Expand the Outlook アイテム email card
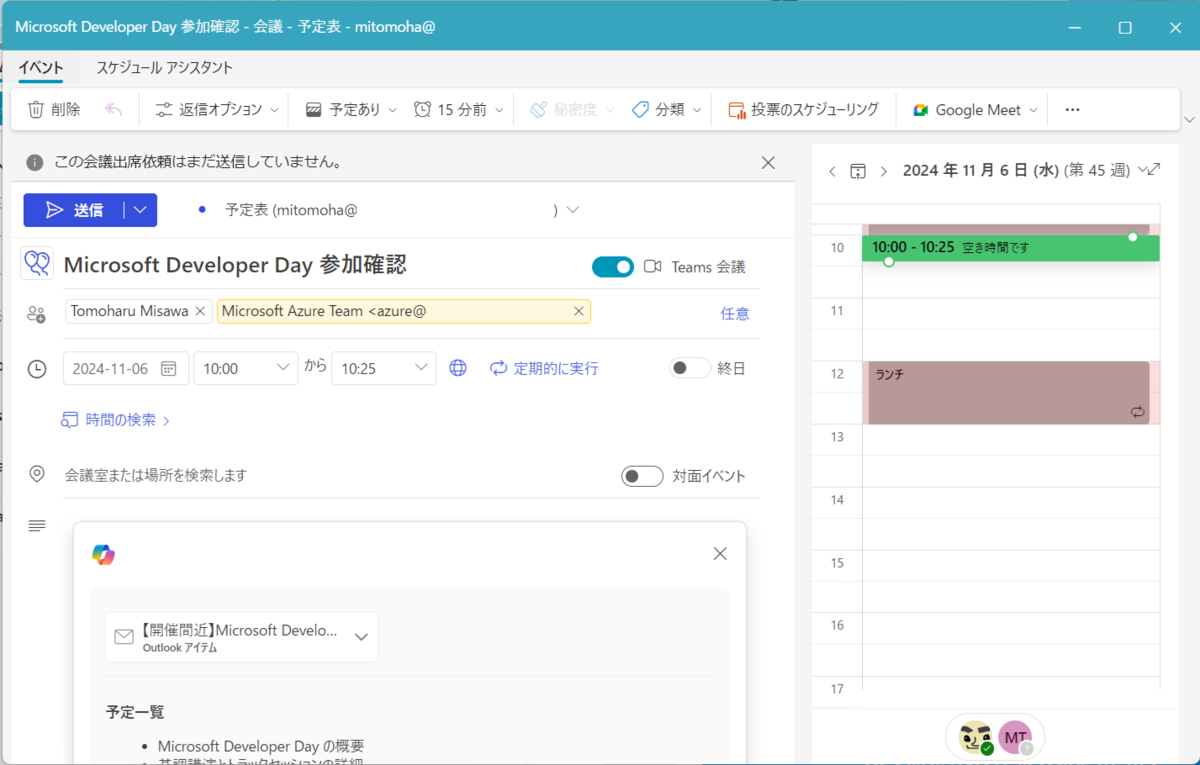1200x765 pixels. pyautogui.click(x=362, y=637)
